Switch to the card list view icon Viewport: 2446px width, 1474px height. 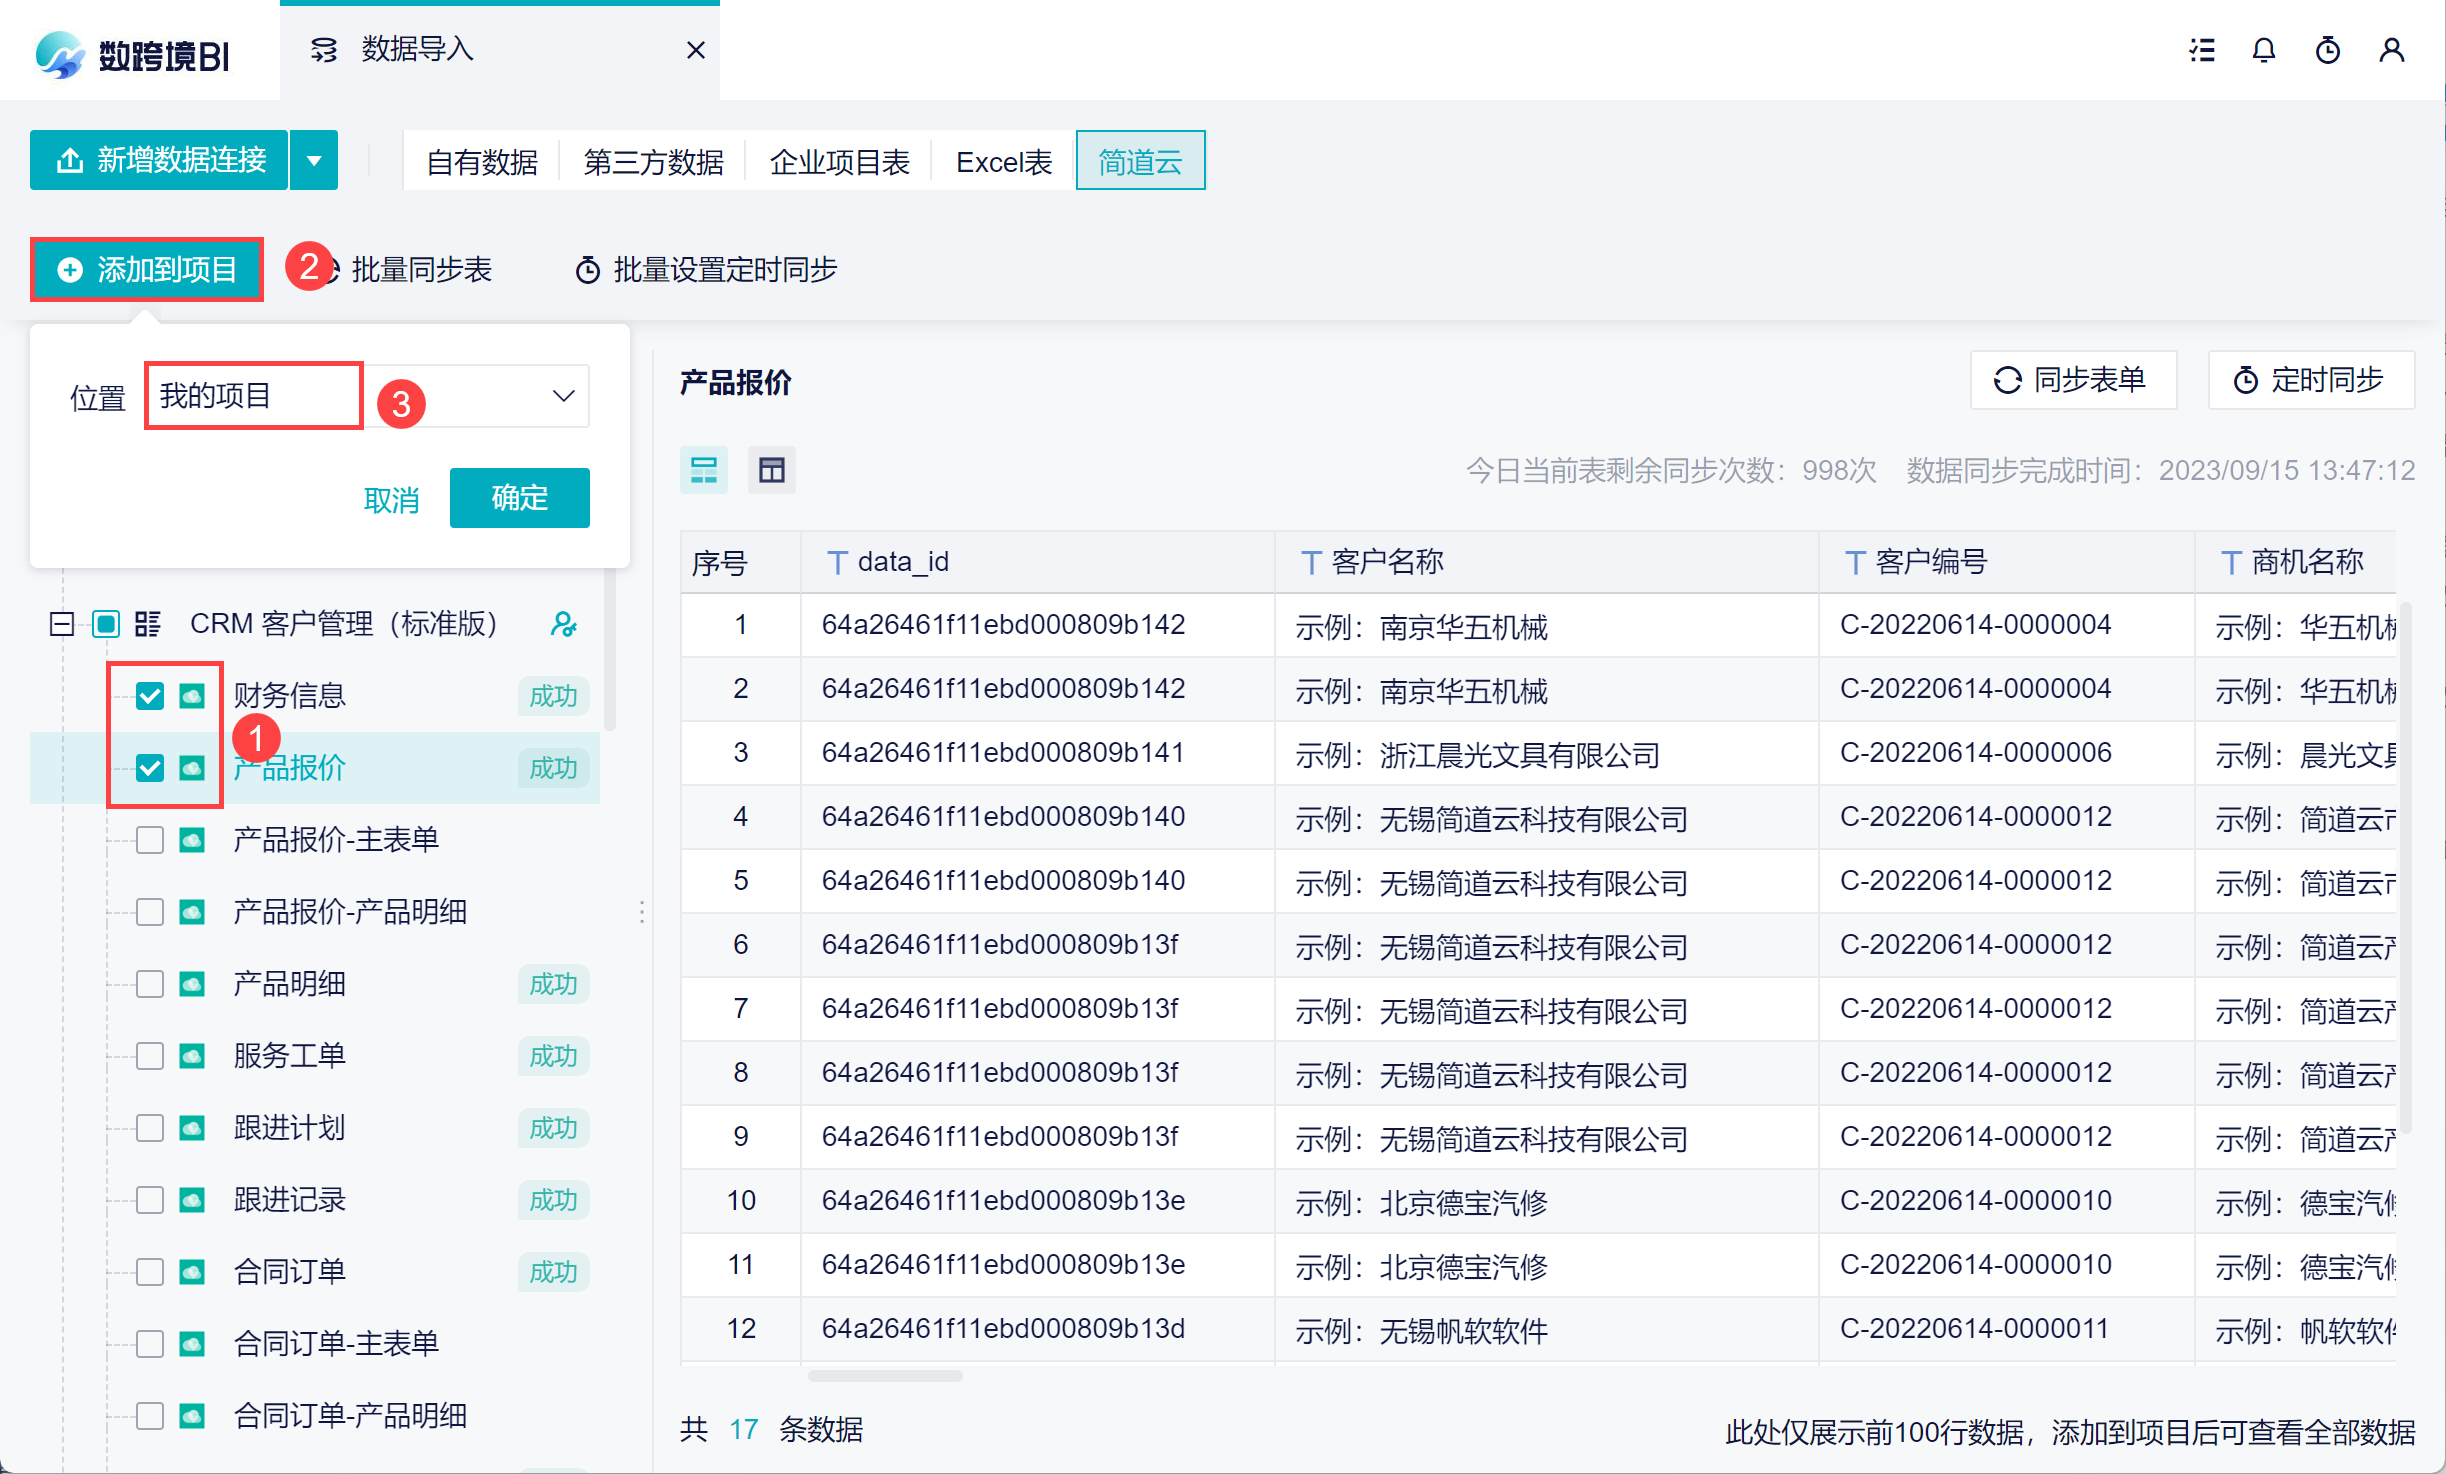coord(704,470)
